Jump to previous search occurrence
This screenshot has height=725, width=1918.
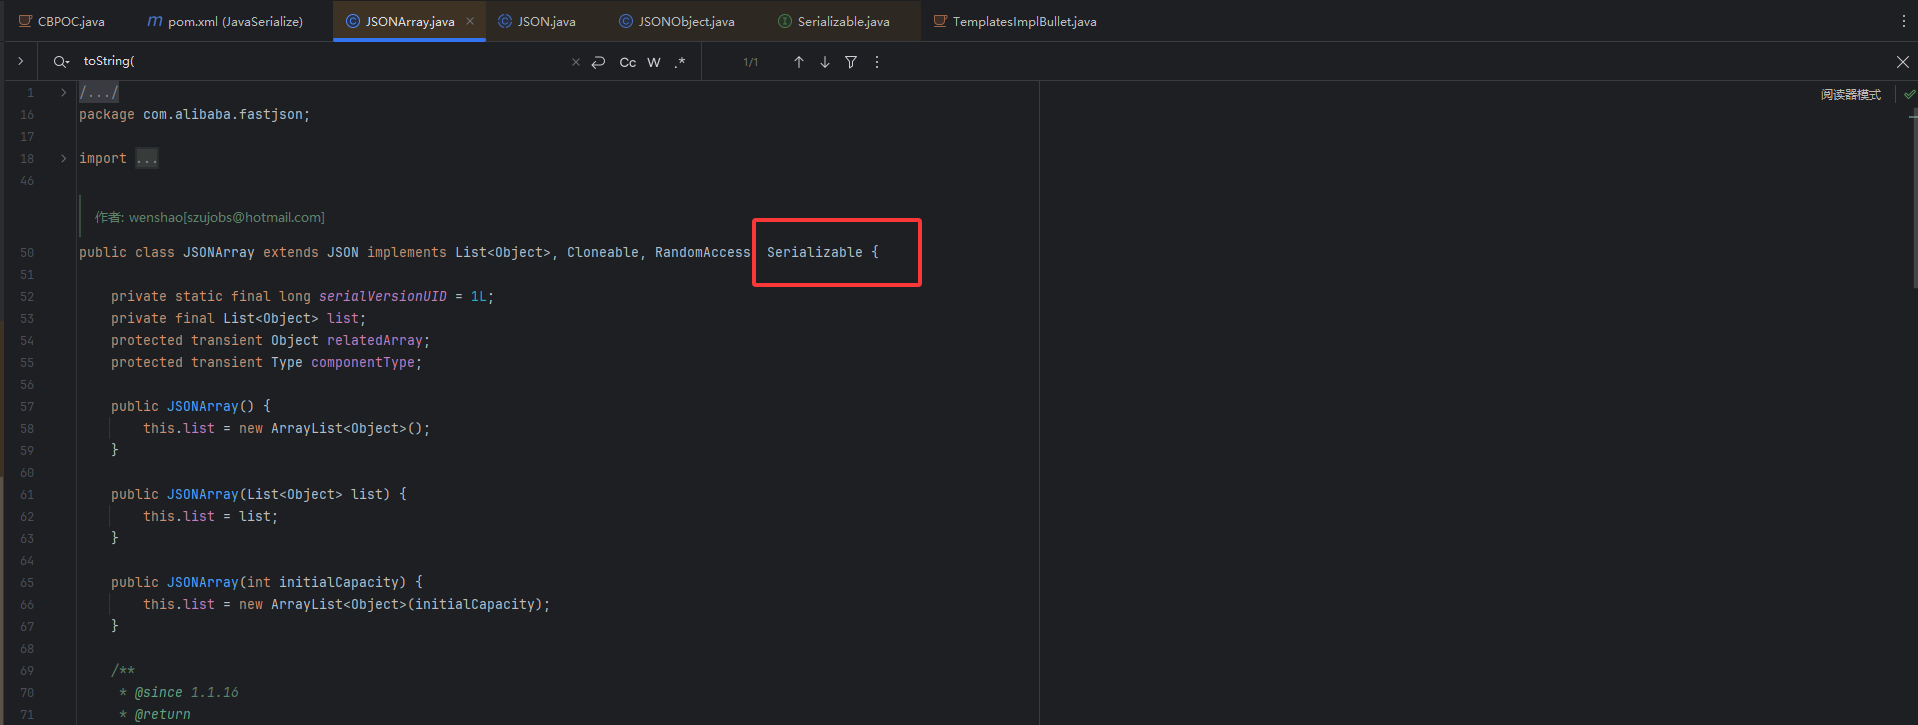799,62
